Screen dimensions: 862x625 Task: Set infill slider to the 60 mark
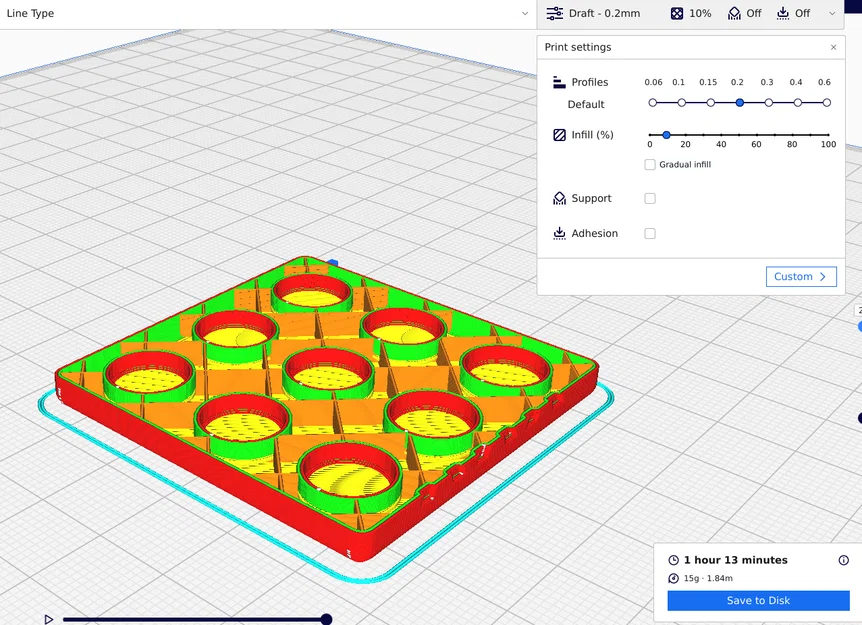coord(756,135)
